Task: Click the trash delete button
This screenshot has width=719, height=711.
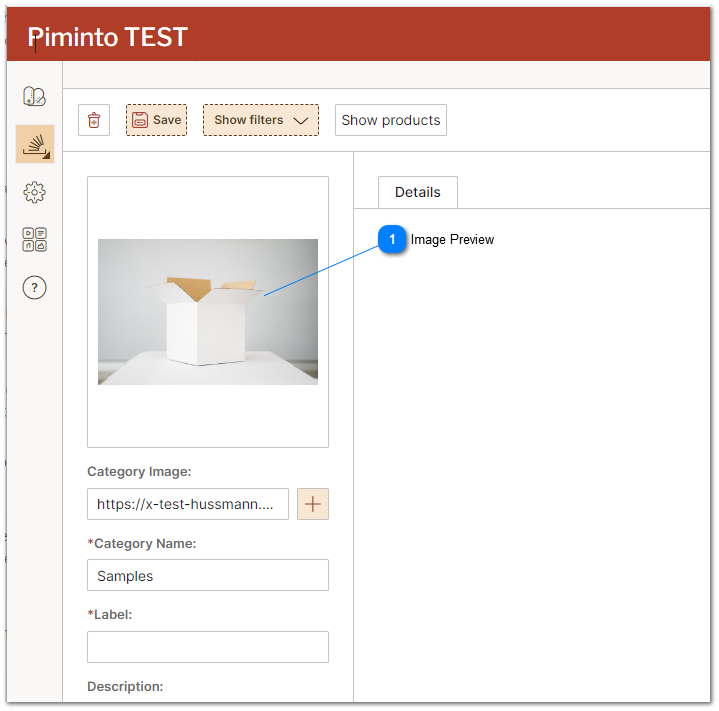Action: tap(94, 120)
